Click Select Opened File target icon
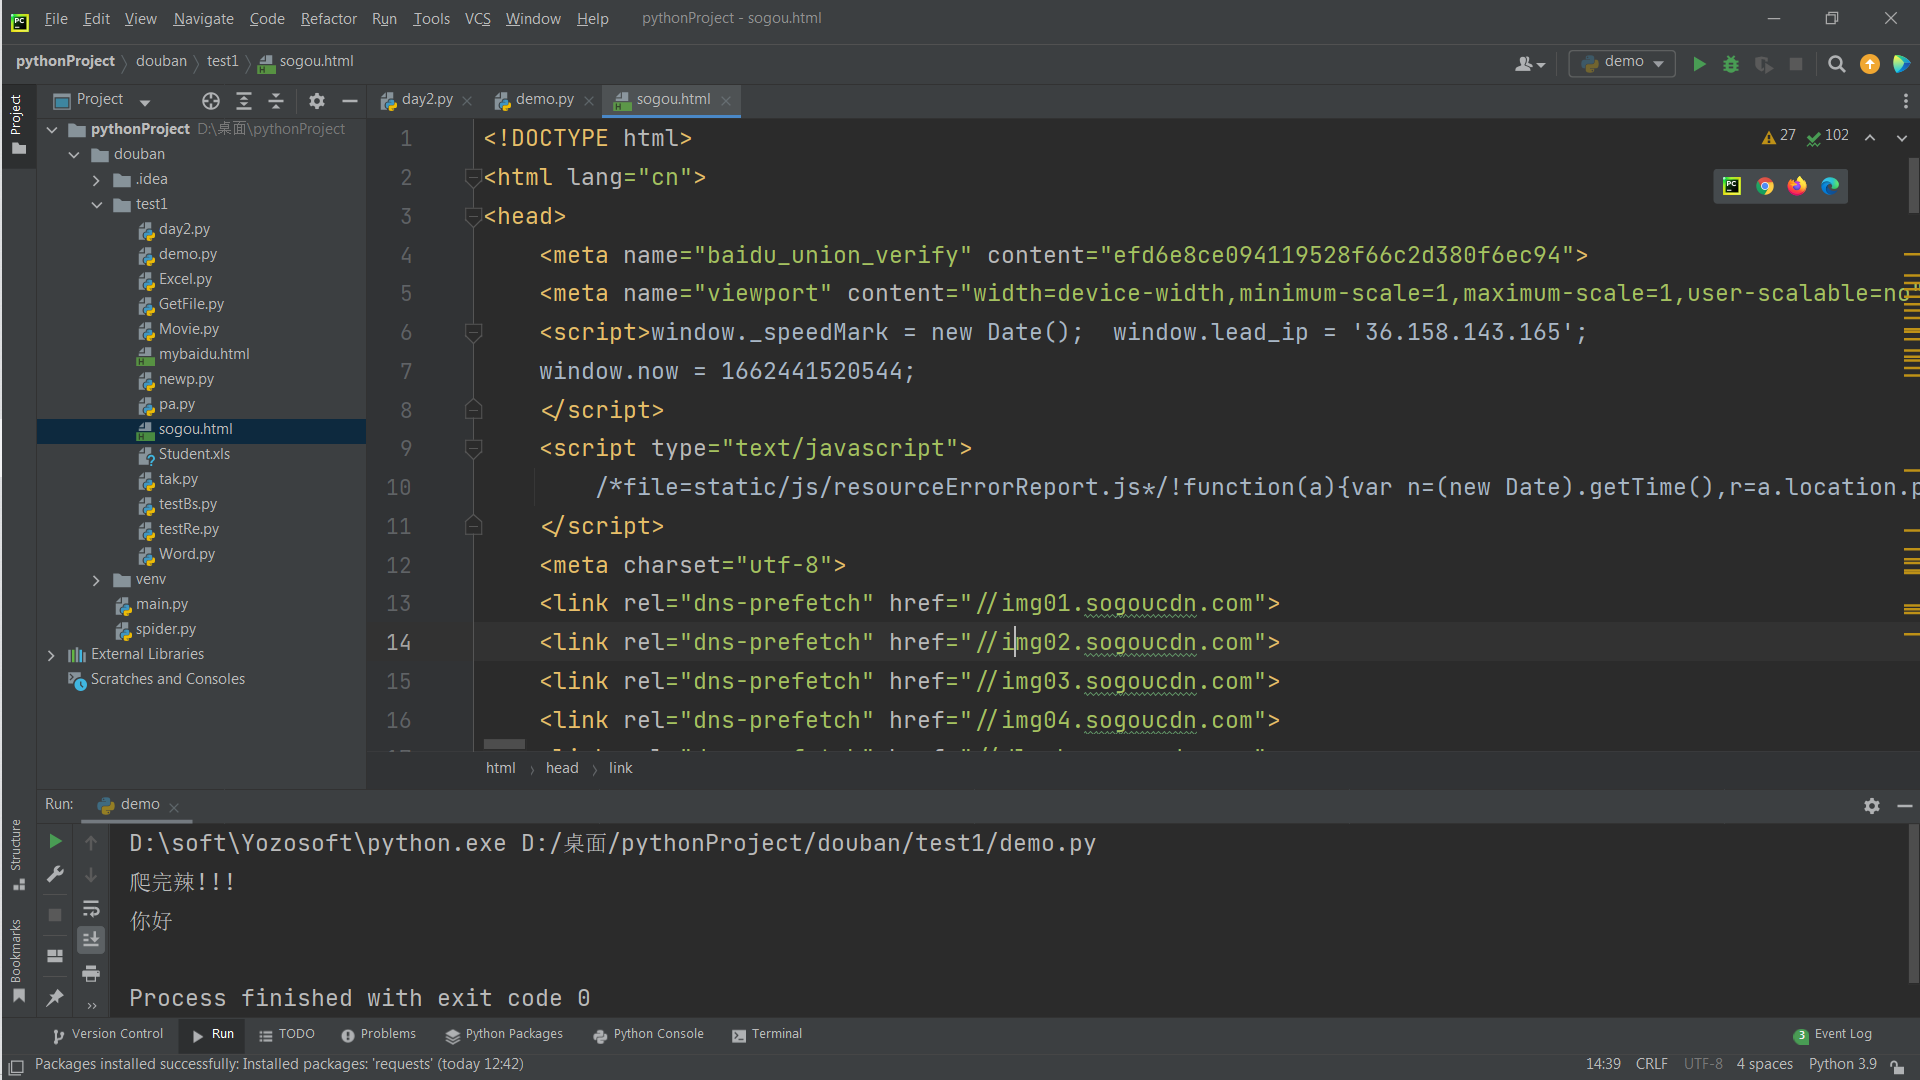Screen dimensions: 1920x1080 tap(210, 100)
